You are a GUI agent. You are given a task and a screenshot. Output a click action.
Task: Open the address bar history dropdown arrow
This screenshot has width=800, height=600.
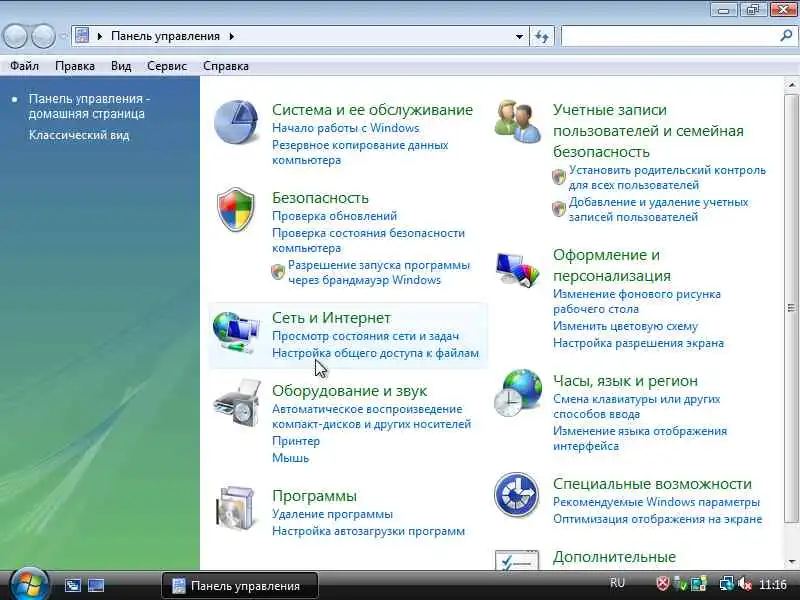coord(519,37)
